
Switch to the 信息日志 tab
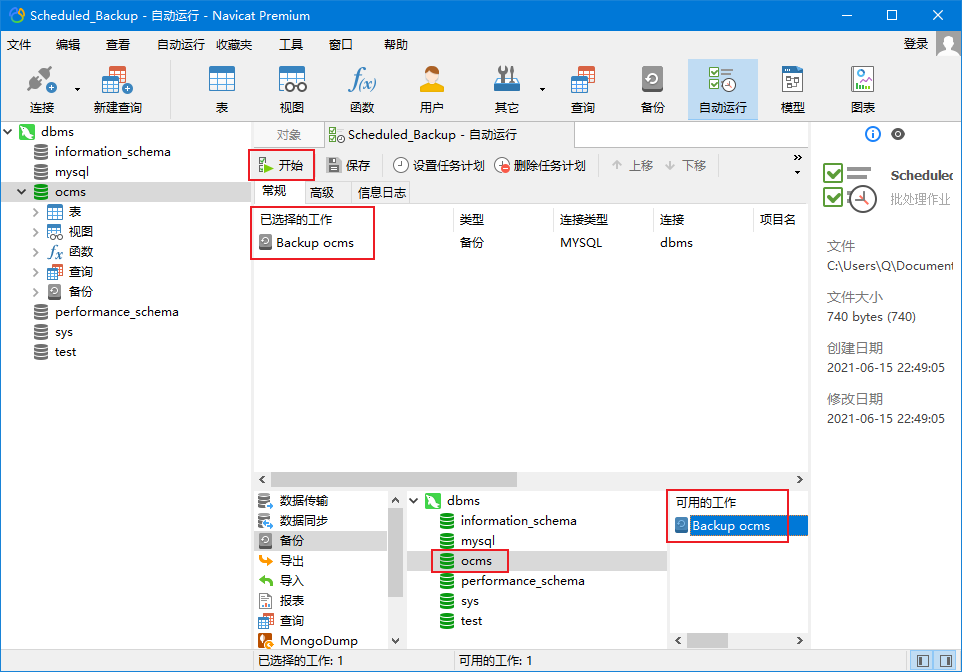382,193
